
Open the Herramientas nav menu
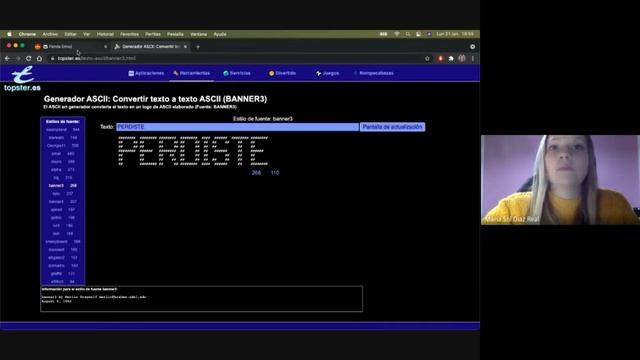click(191, 73)
